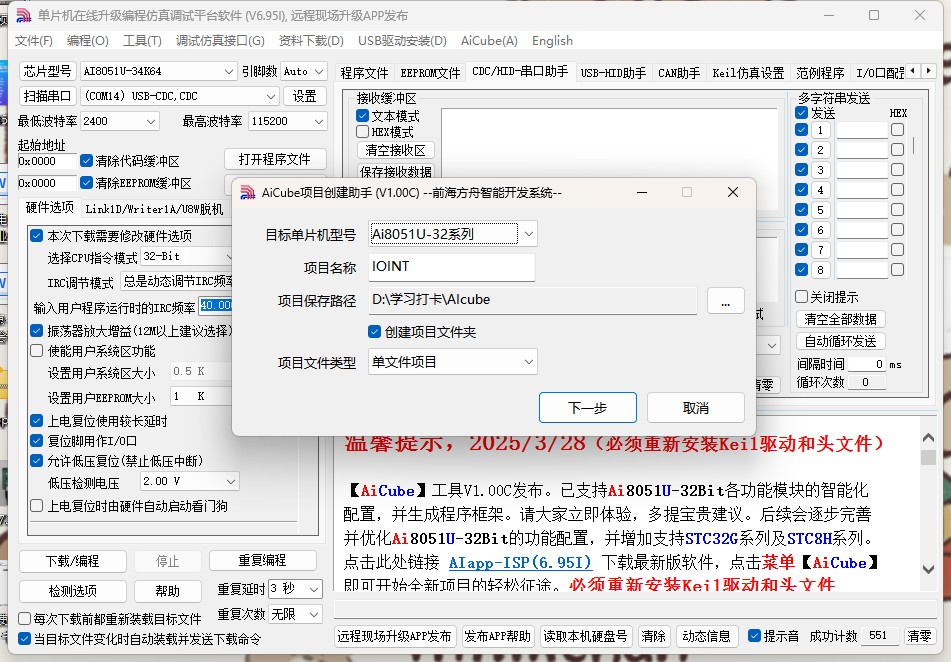Click 读取本机硬盘号 button

pyautogui.click(x=585, y=636)
